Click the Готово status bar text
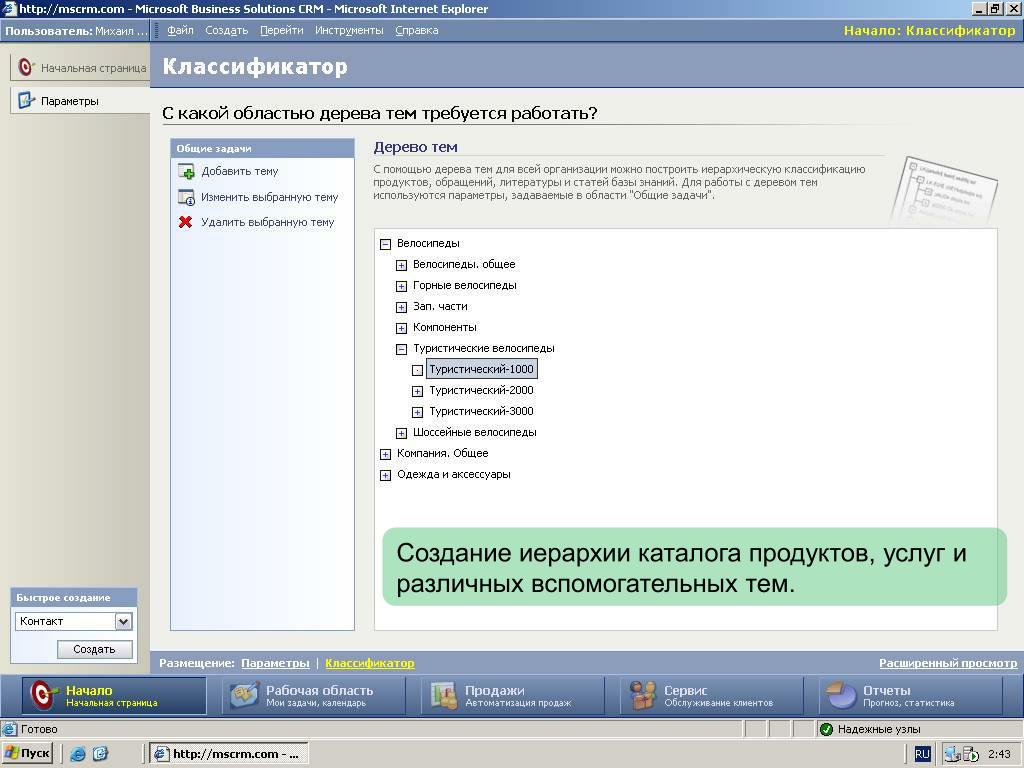Screen dimensions: 1024x768 click(x=39, y=729)
